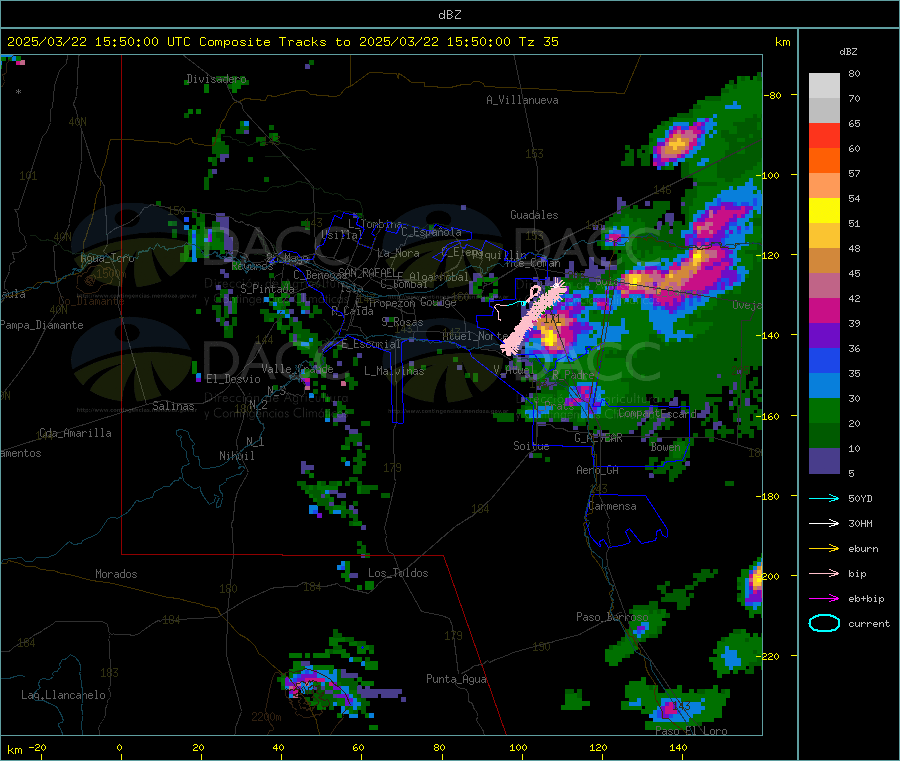This screenshot has height=761, width=900.
Task: Click the Guadales map label
Action: point(534,215)
